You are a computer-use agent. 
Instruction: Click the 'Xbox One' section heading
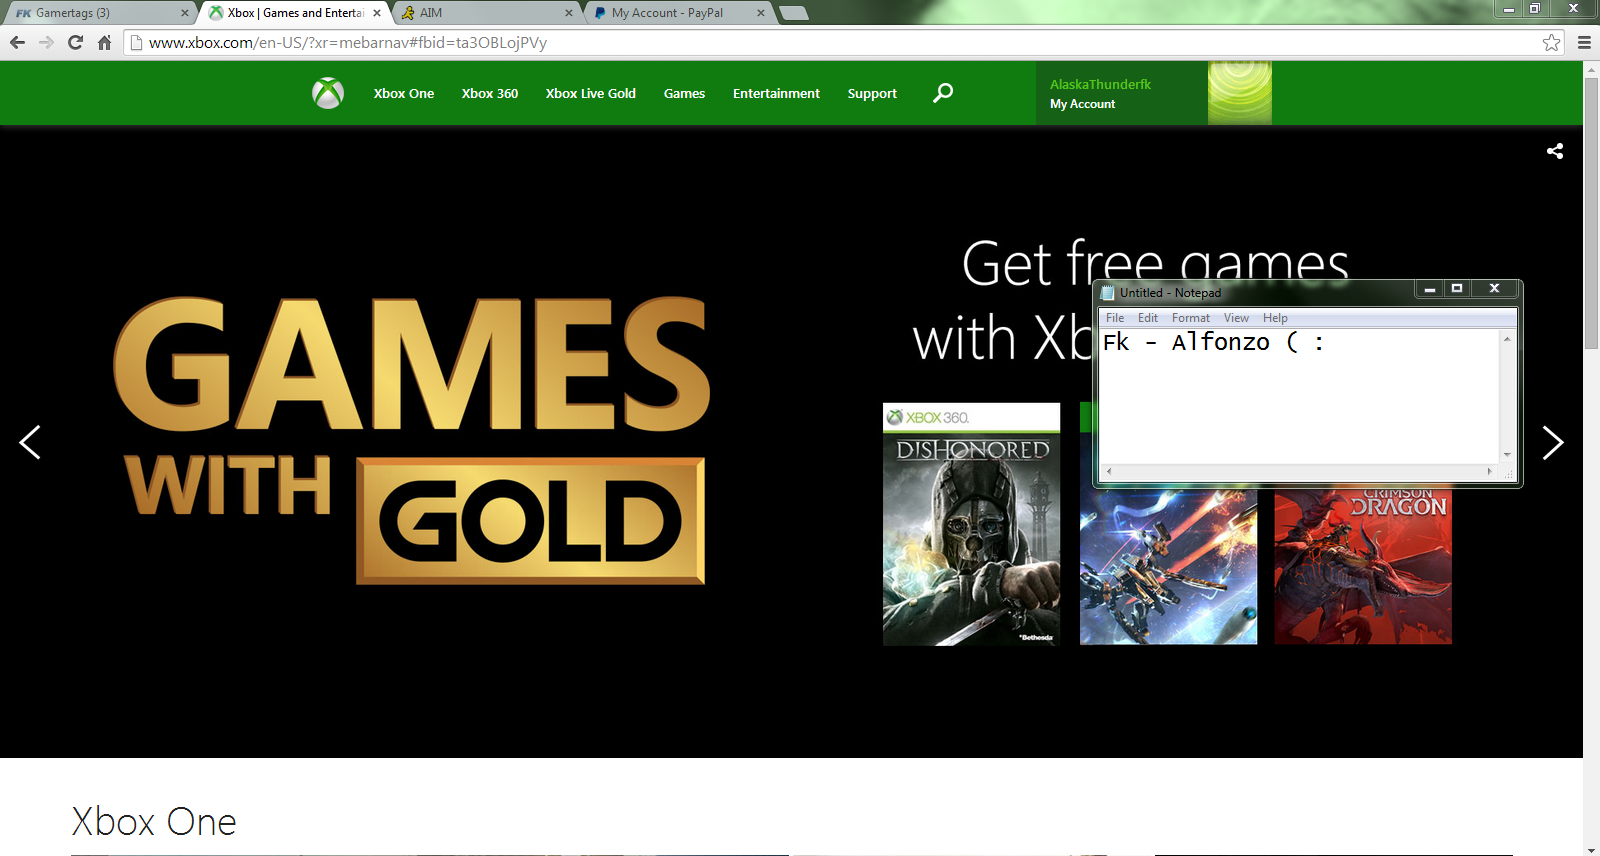[154, 822]
